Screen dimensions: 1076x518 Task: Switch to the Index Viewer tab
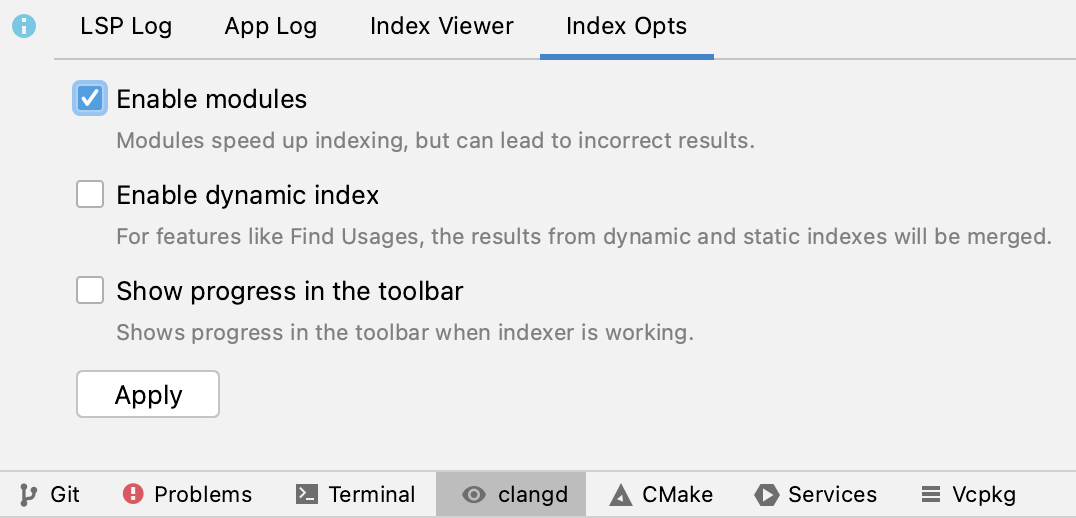441,27
